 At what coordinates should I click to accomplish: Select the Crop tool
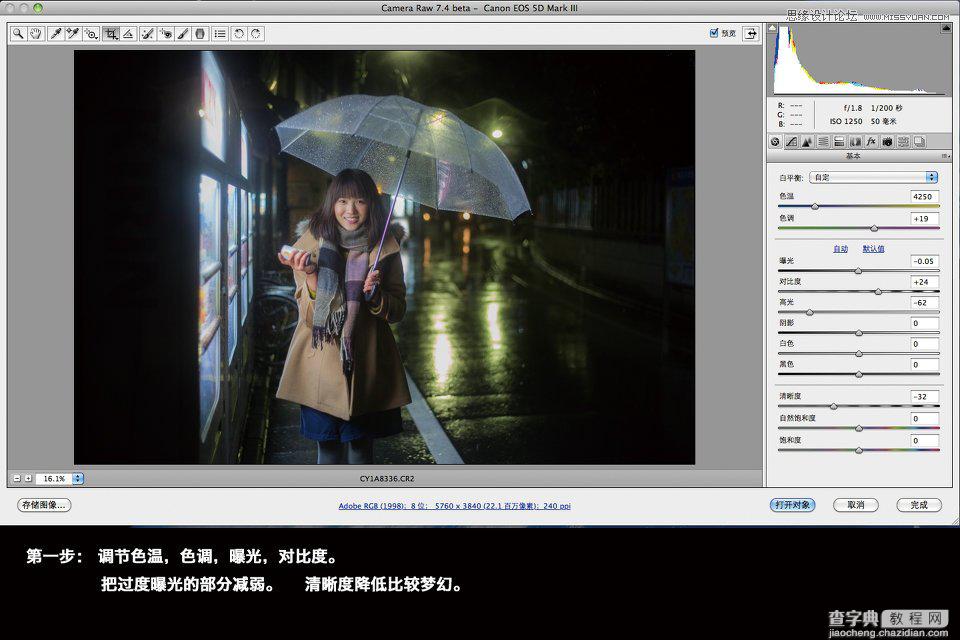pos(111,34)
